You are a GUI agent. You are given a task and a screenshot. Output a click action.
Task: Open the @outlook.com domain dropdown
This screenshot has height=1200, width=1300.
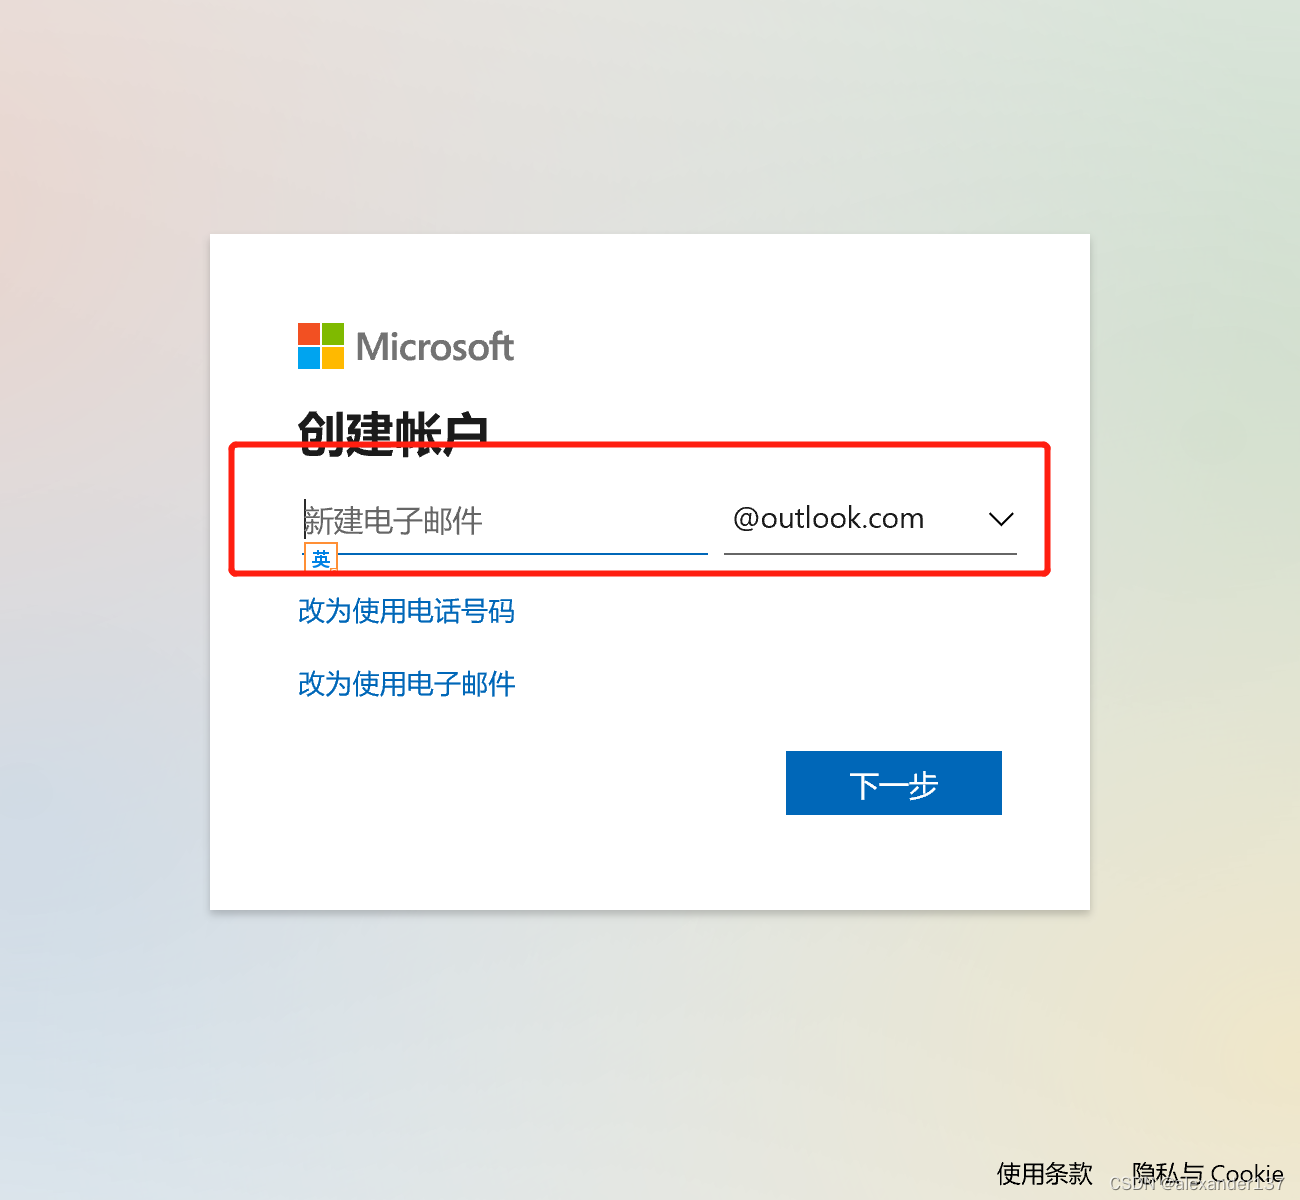point(870,519)
